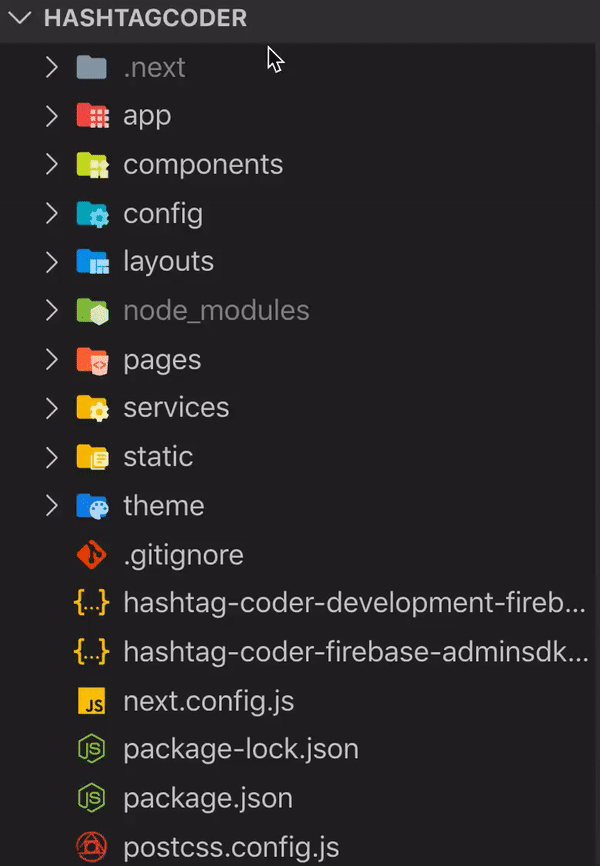The width and height of the screenshot is (600, 866).
Task: Open the .gitignore file
Action: coord(183,555)
